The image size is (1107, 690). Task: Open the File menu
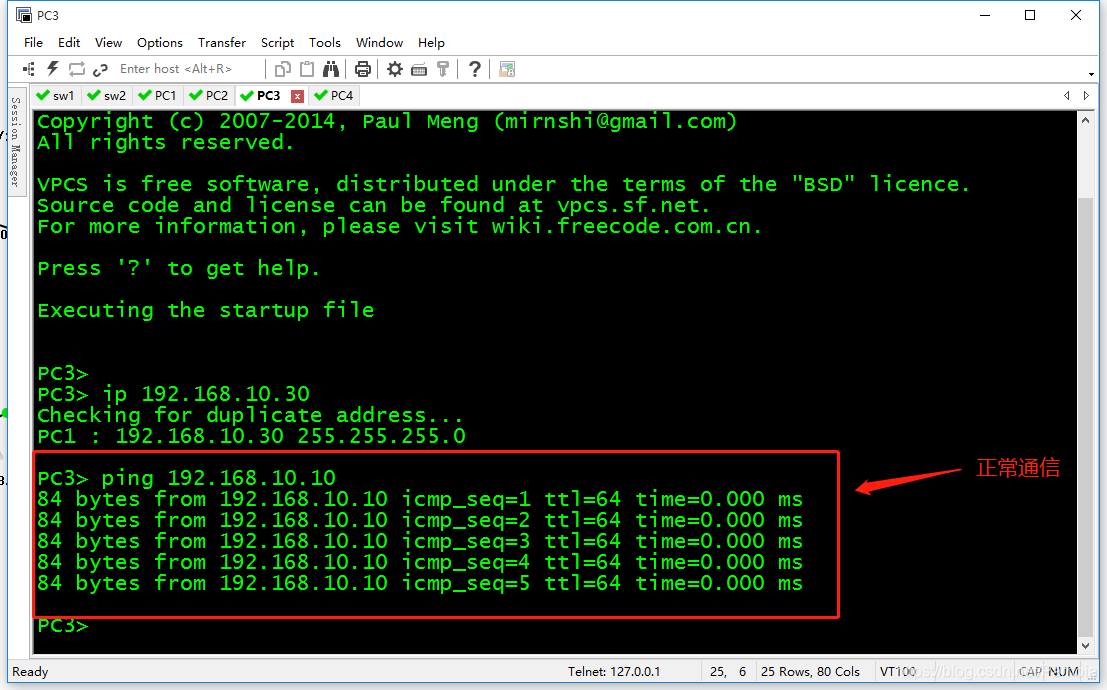coord(33,42)
